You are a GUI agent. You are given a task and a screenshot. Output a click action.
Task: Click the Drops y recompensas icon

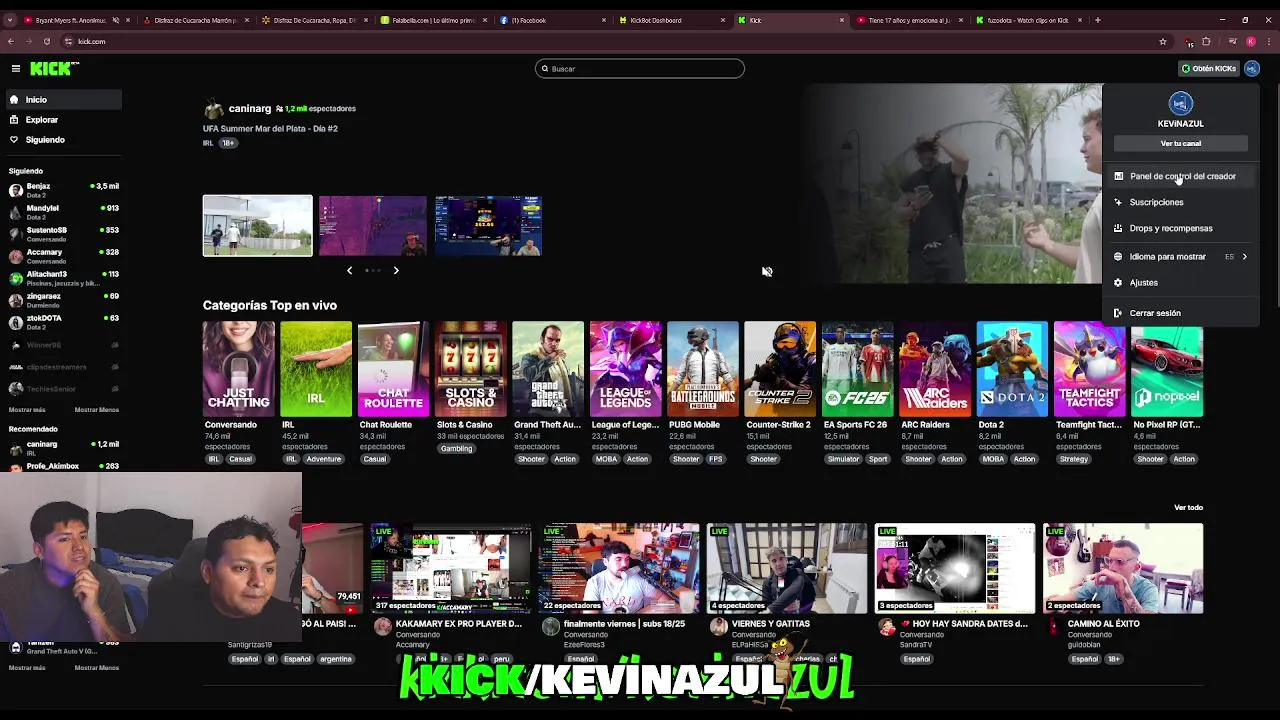point(1118,228)
